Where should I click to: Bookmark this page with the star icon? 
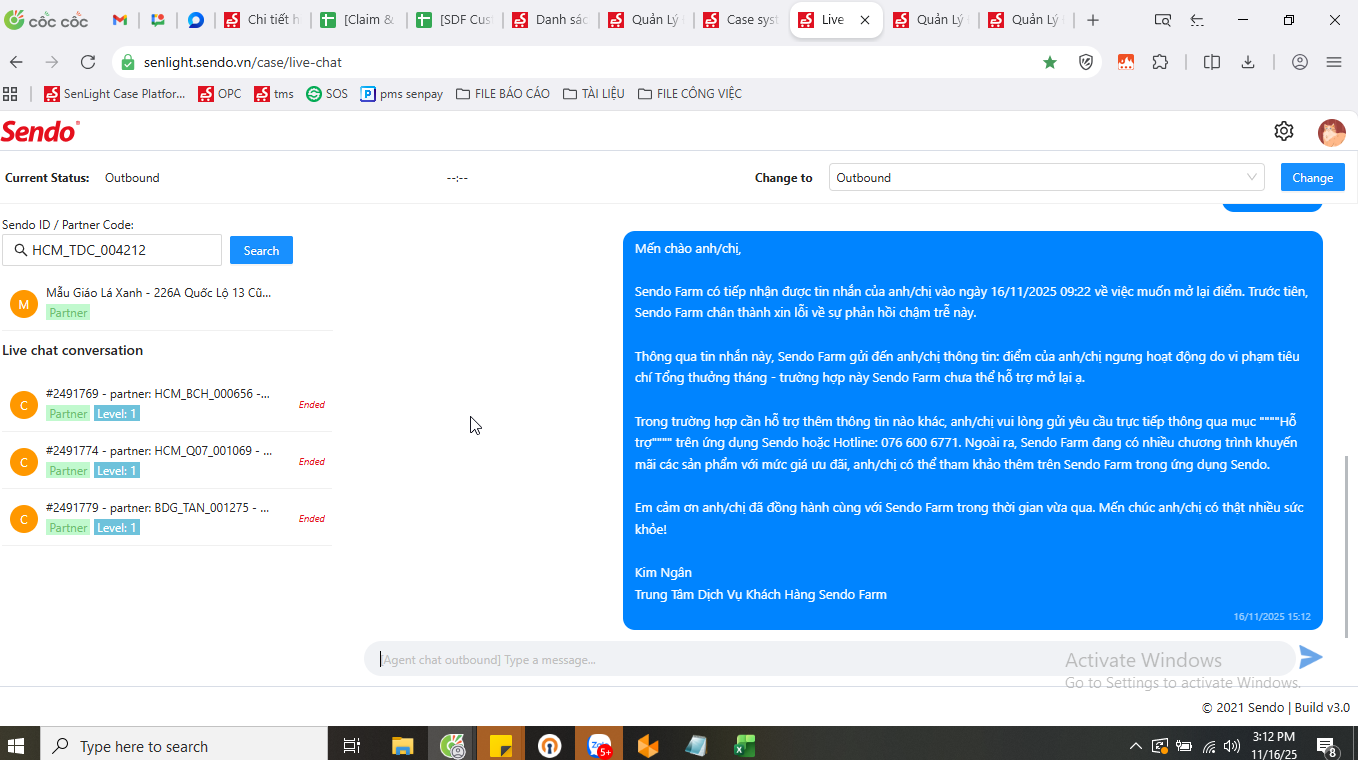point(1050,62)
